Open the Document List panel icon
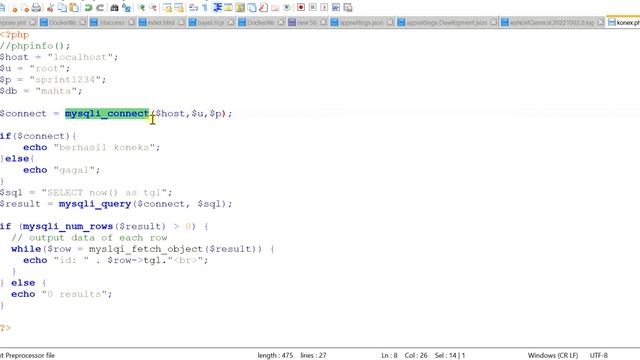Screen dimensions: 640x360 click(x=252, y=8)
